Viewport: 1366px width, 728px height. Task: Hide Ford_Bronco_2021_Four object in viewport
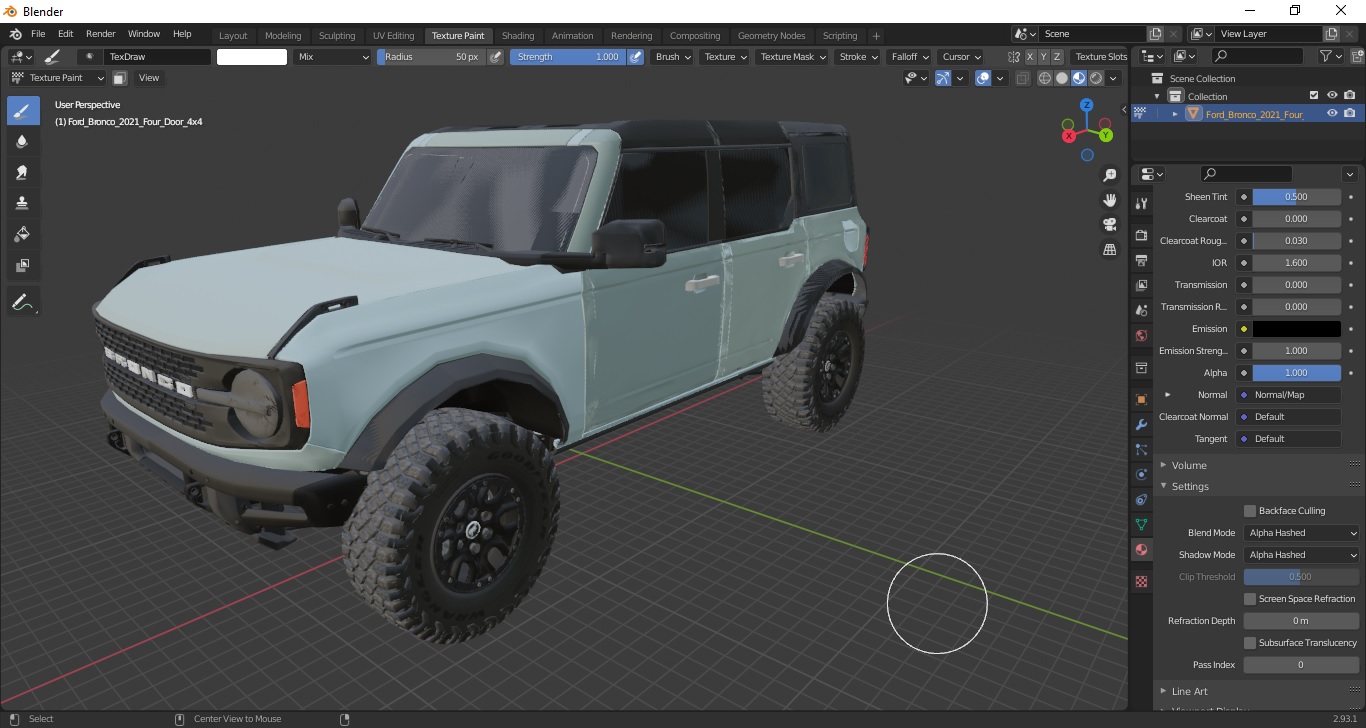pos(1332,114)
